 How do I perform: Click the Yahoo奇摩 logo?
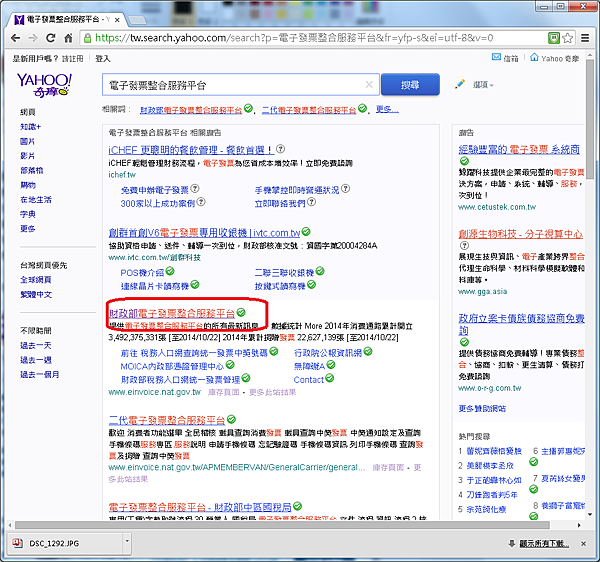42,87
